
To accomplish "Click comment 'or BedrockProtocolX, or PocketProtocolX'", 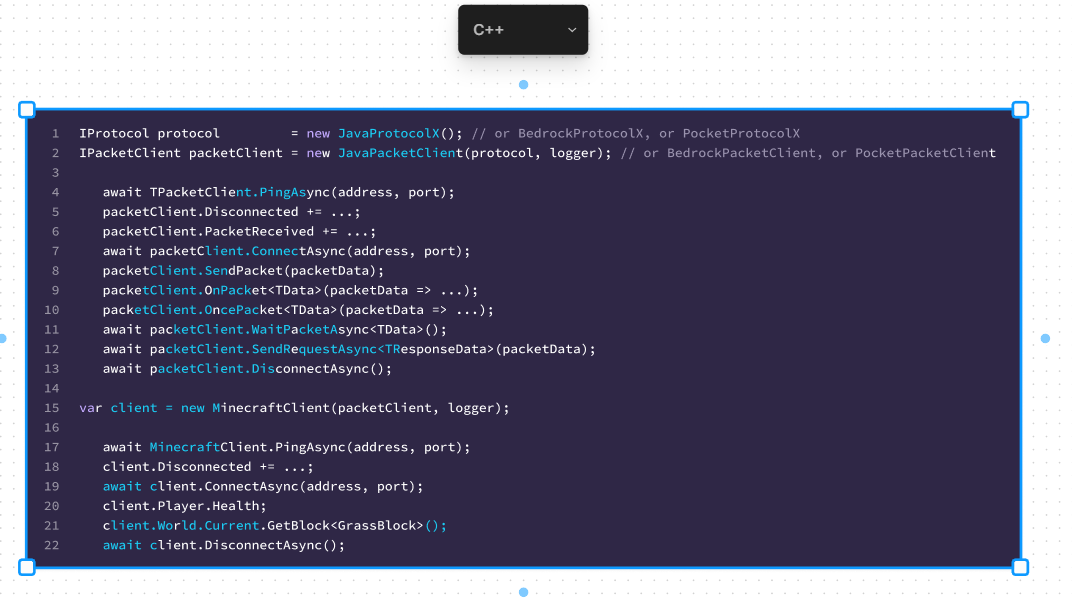I will [x=647, y=133].
